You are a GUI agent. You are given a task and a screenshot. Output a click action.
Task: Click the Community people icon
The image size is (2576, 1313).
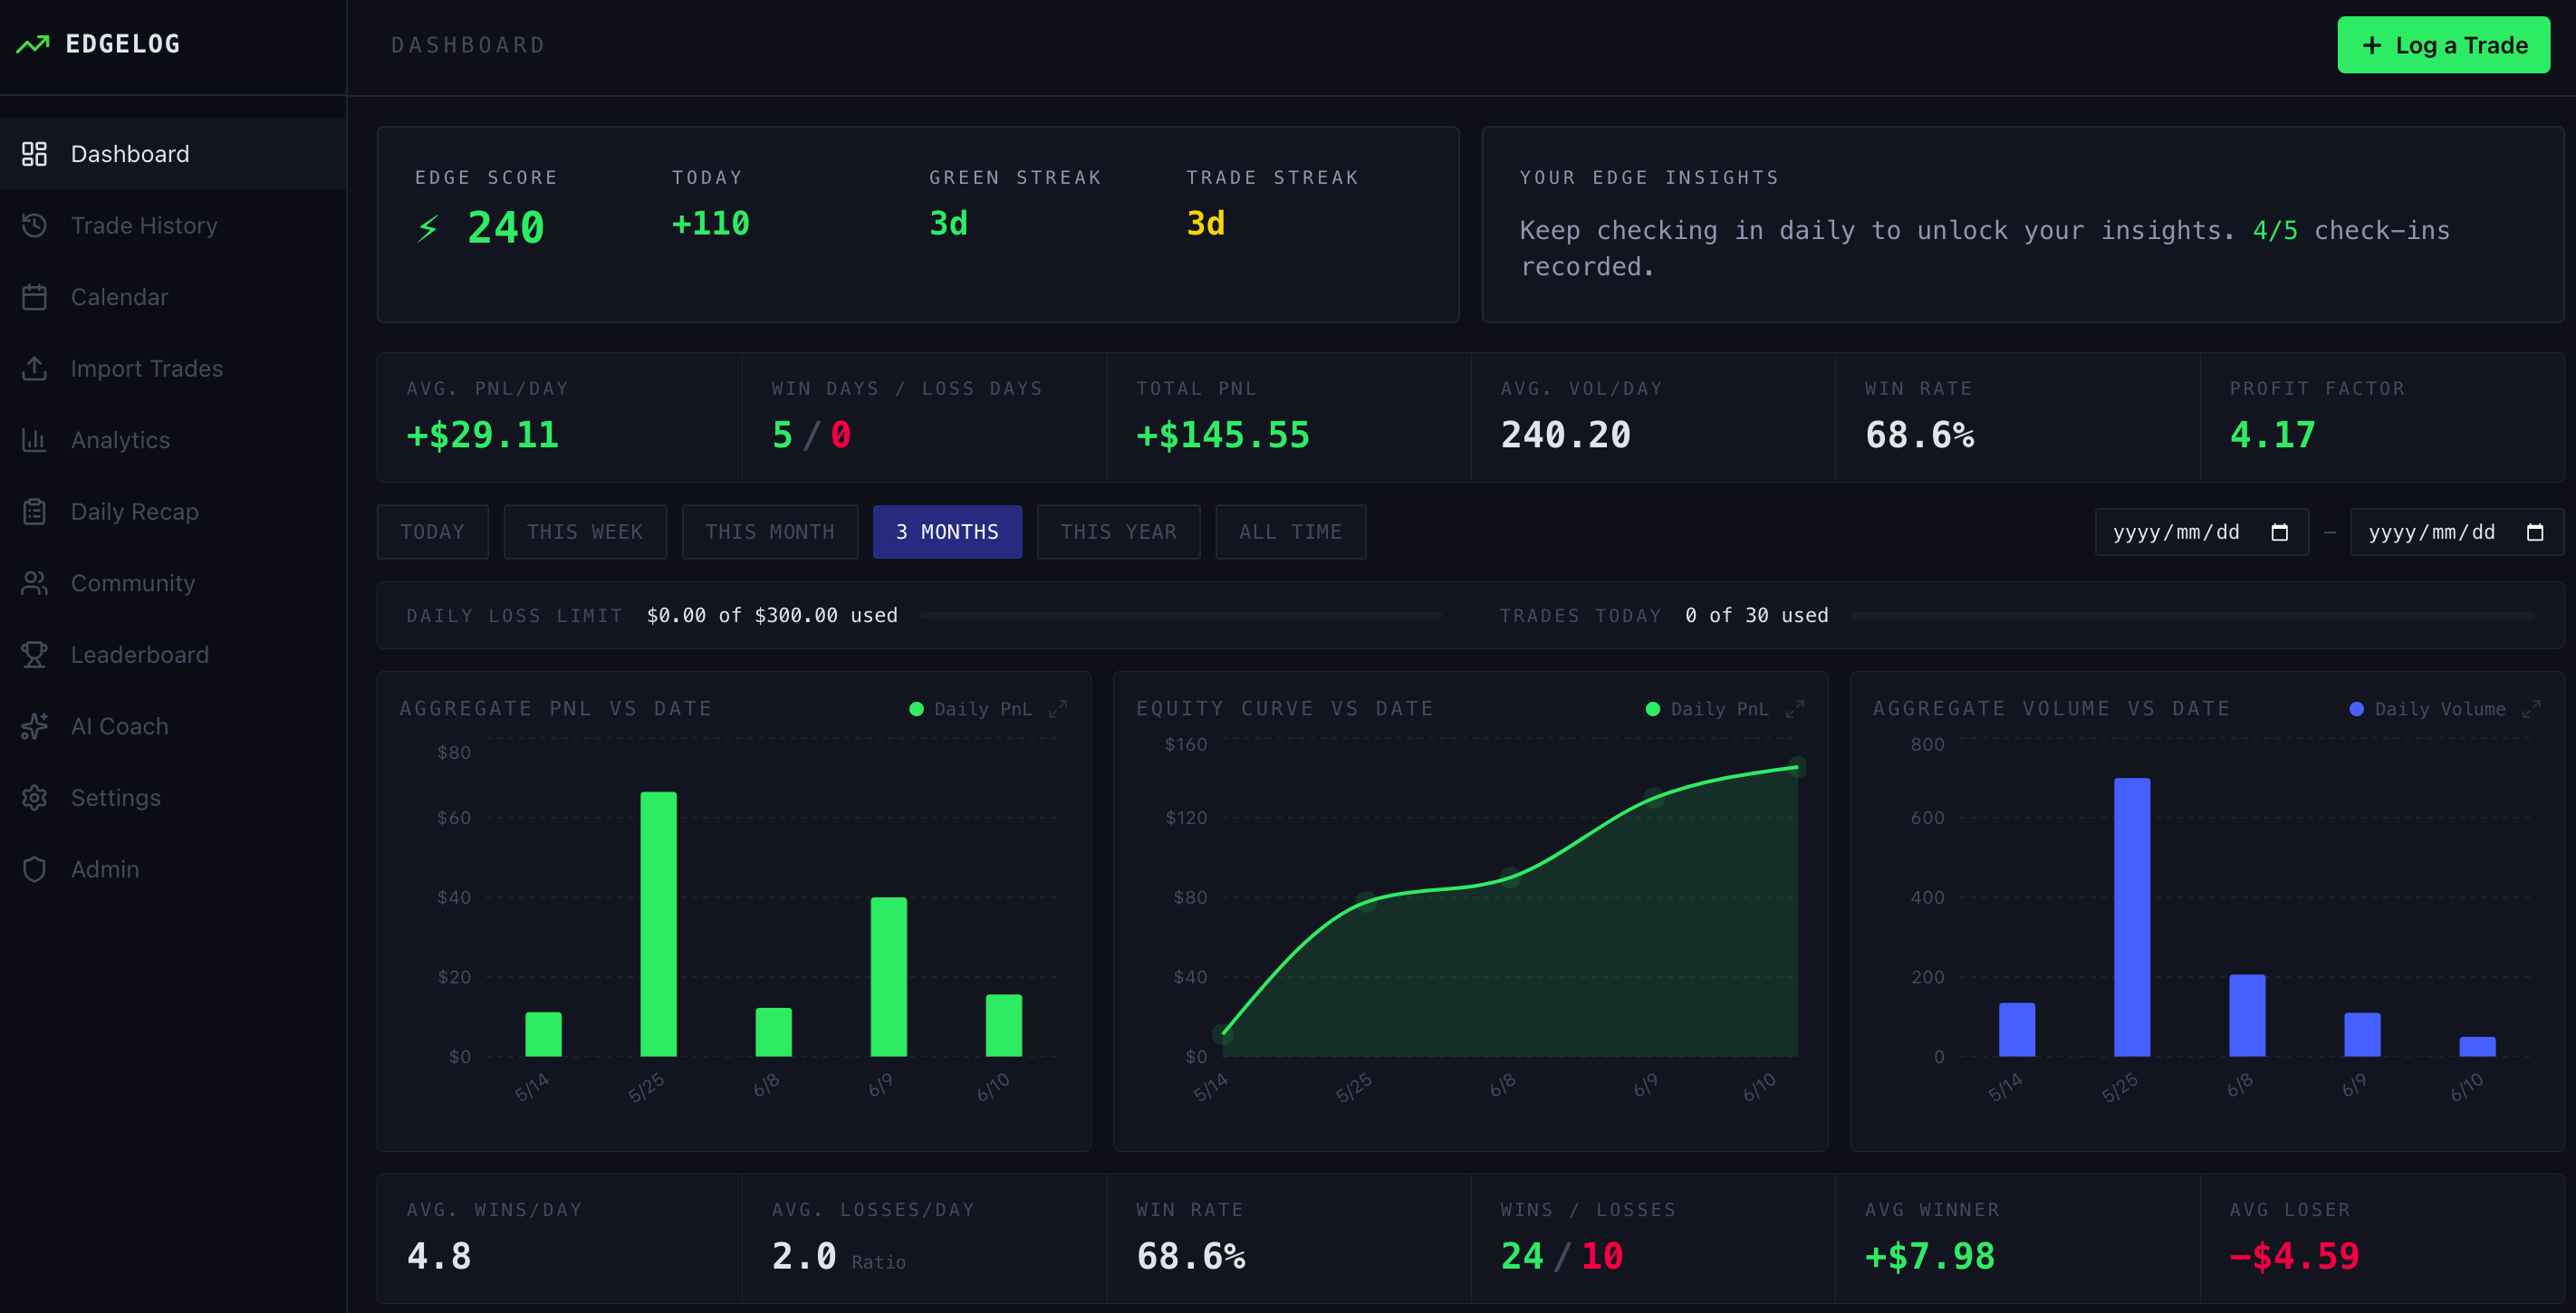pos(34,583)
